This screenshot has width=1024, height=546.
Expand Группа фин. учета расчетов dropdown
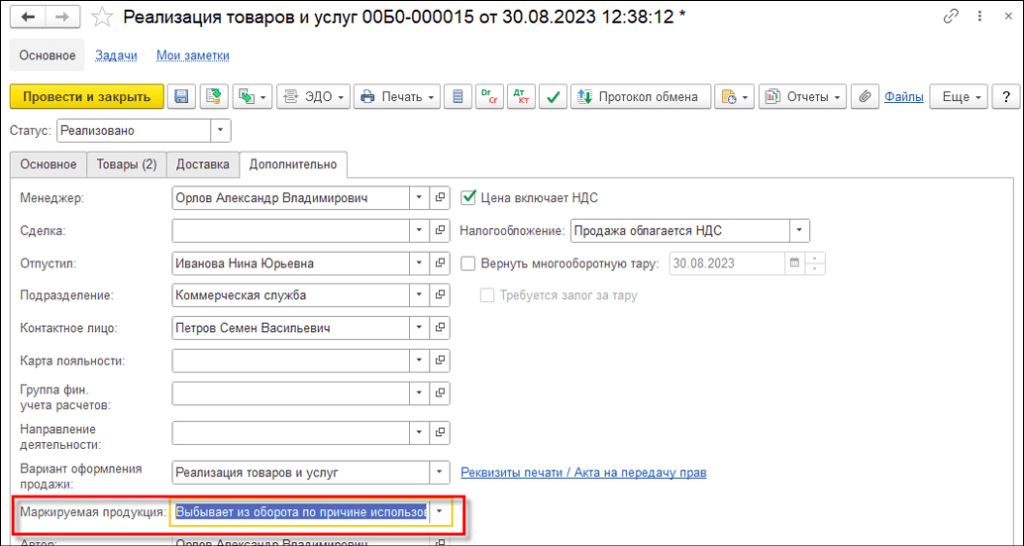(x=419, y=393)
